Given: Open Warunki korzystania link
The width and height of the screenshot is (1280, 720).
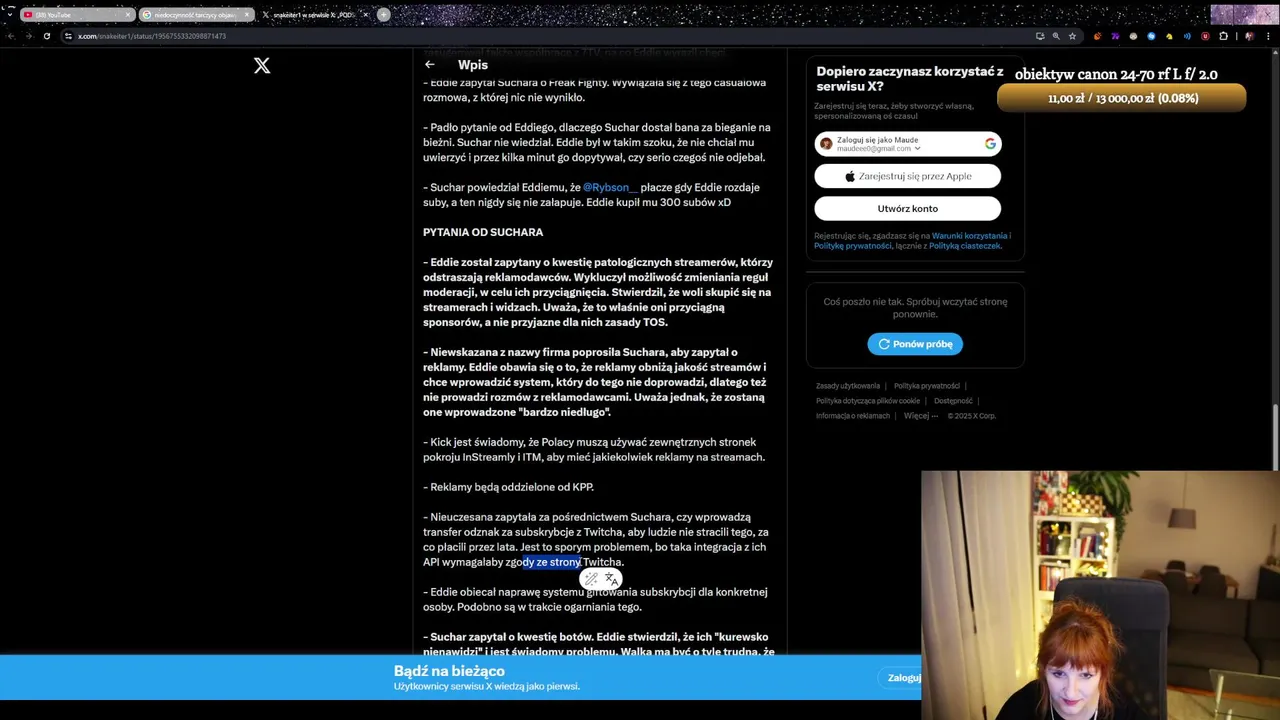Looking at the screenshot, I should [x=969, y=236].
